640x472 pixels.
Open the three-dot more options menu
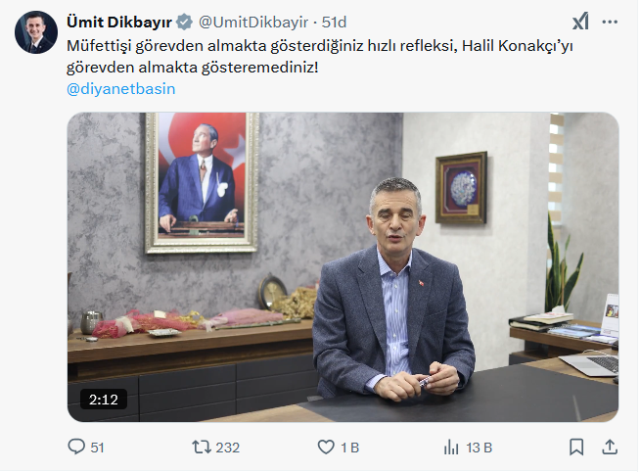click(610, 22)
